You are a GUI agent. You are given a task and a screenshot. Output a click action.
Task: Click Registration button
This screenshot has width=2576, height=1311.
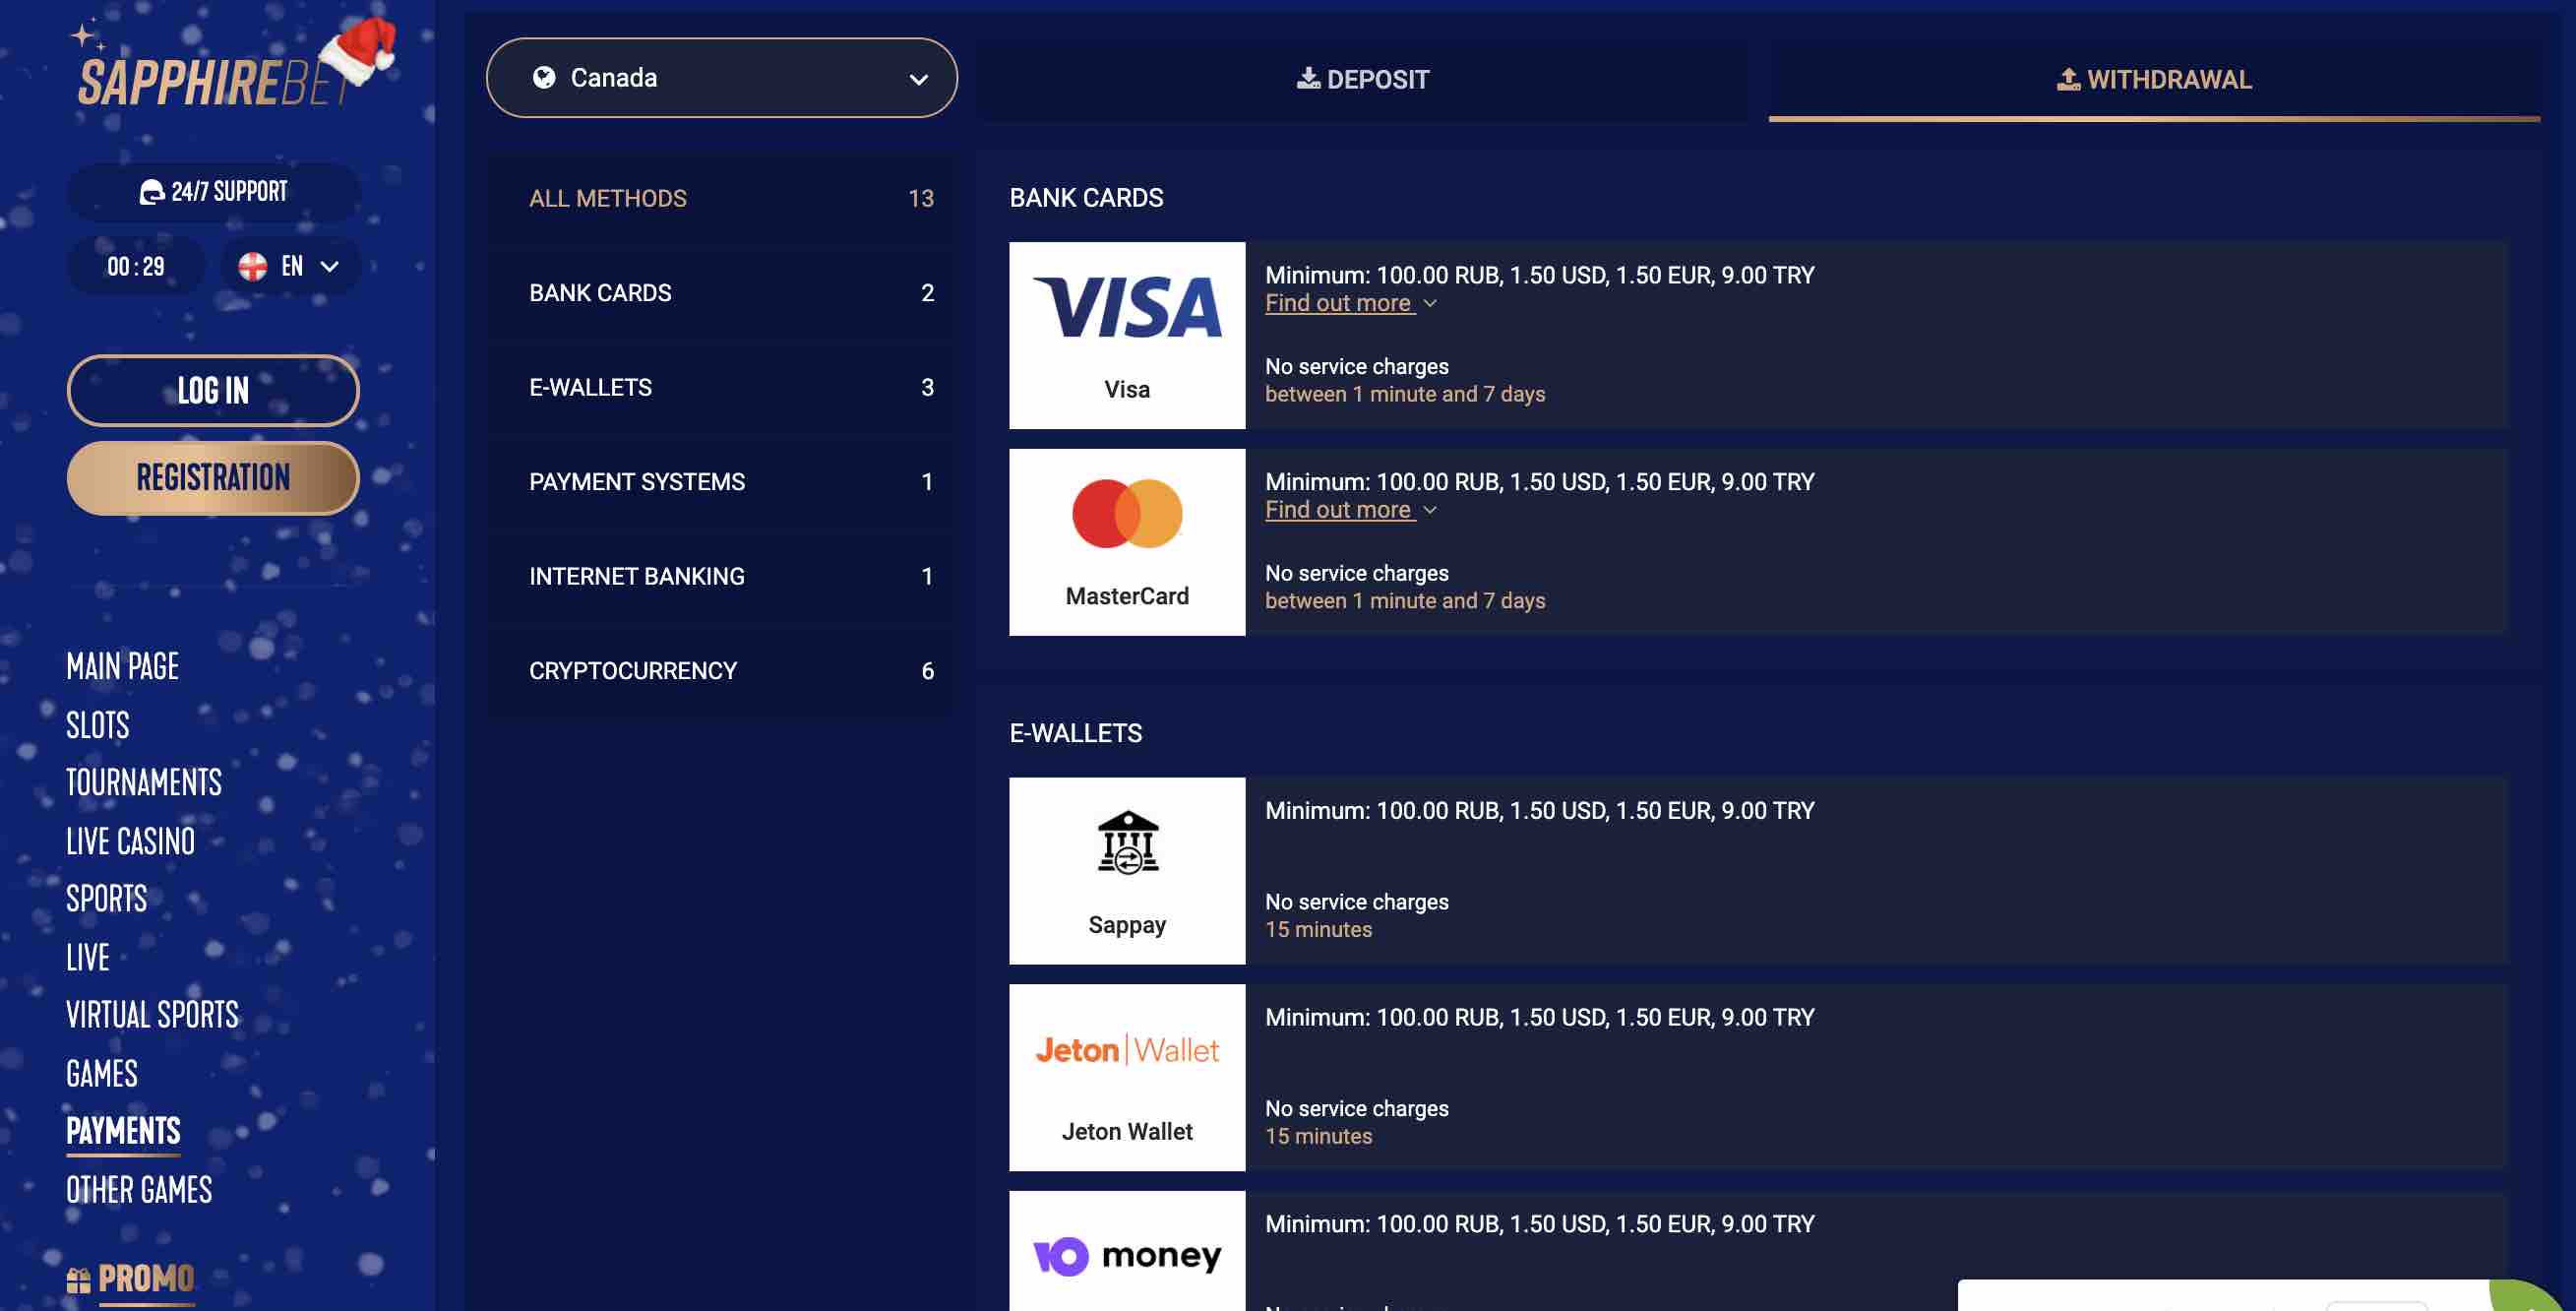213,476
